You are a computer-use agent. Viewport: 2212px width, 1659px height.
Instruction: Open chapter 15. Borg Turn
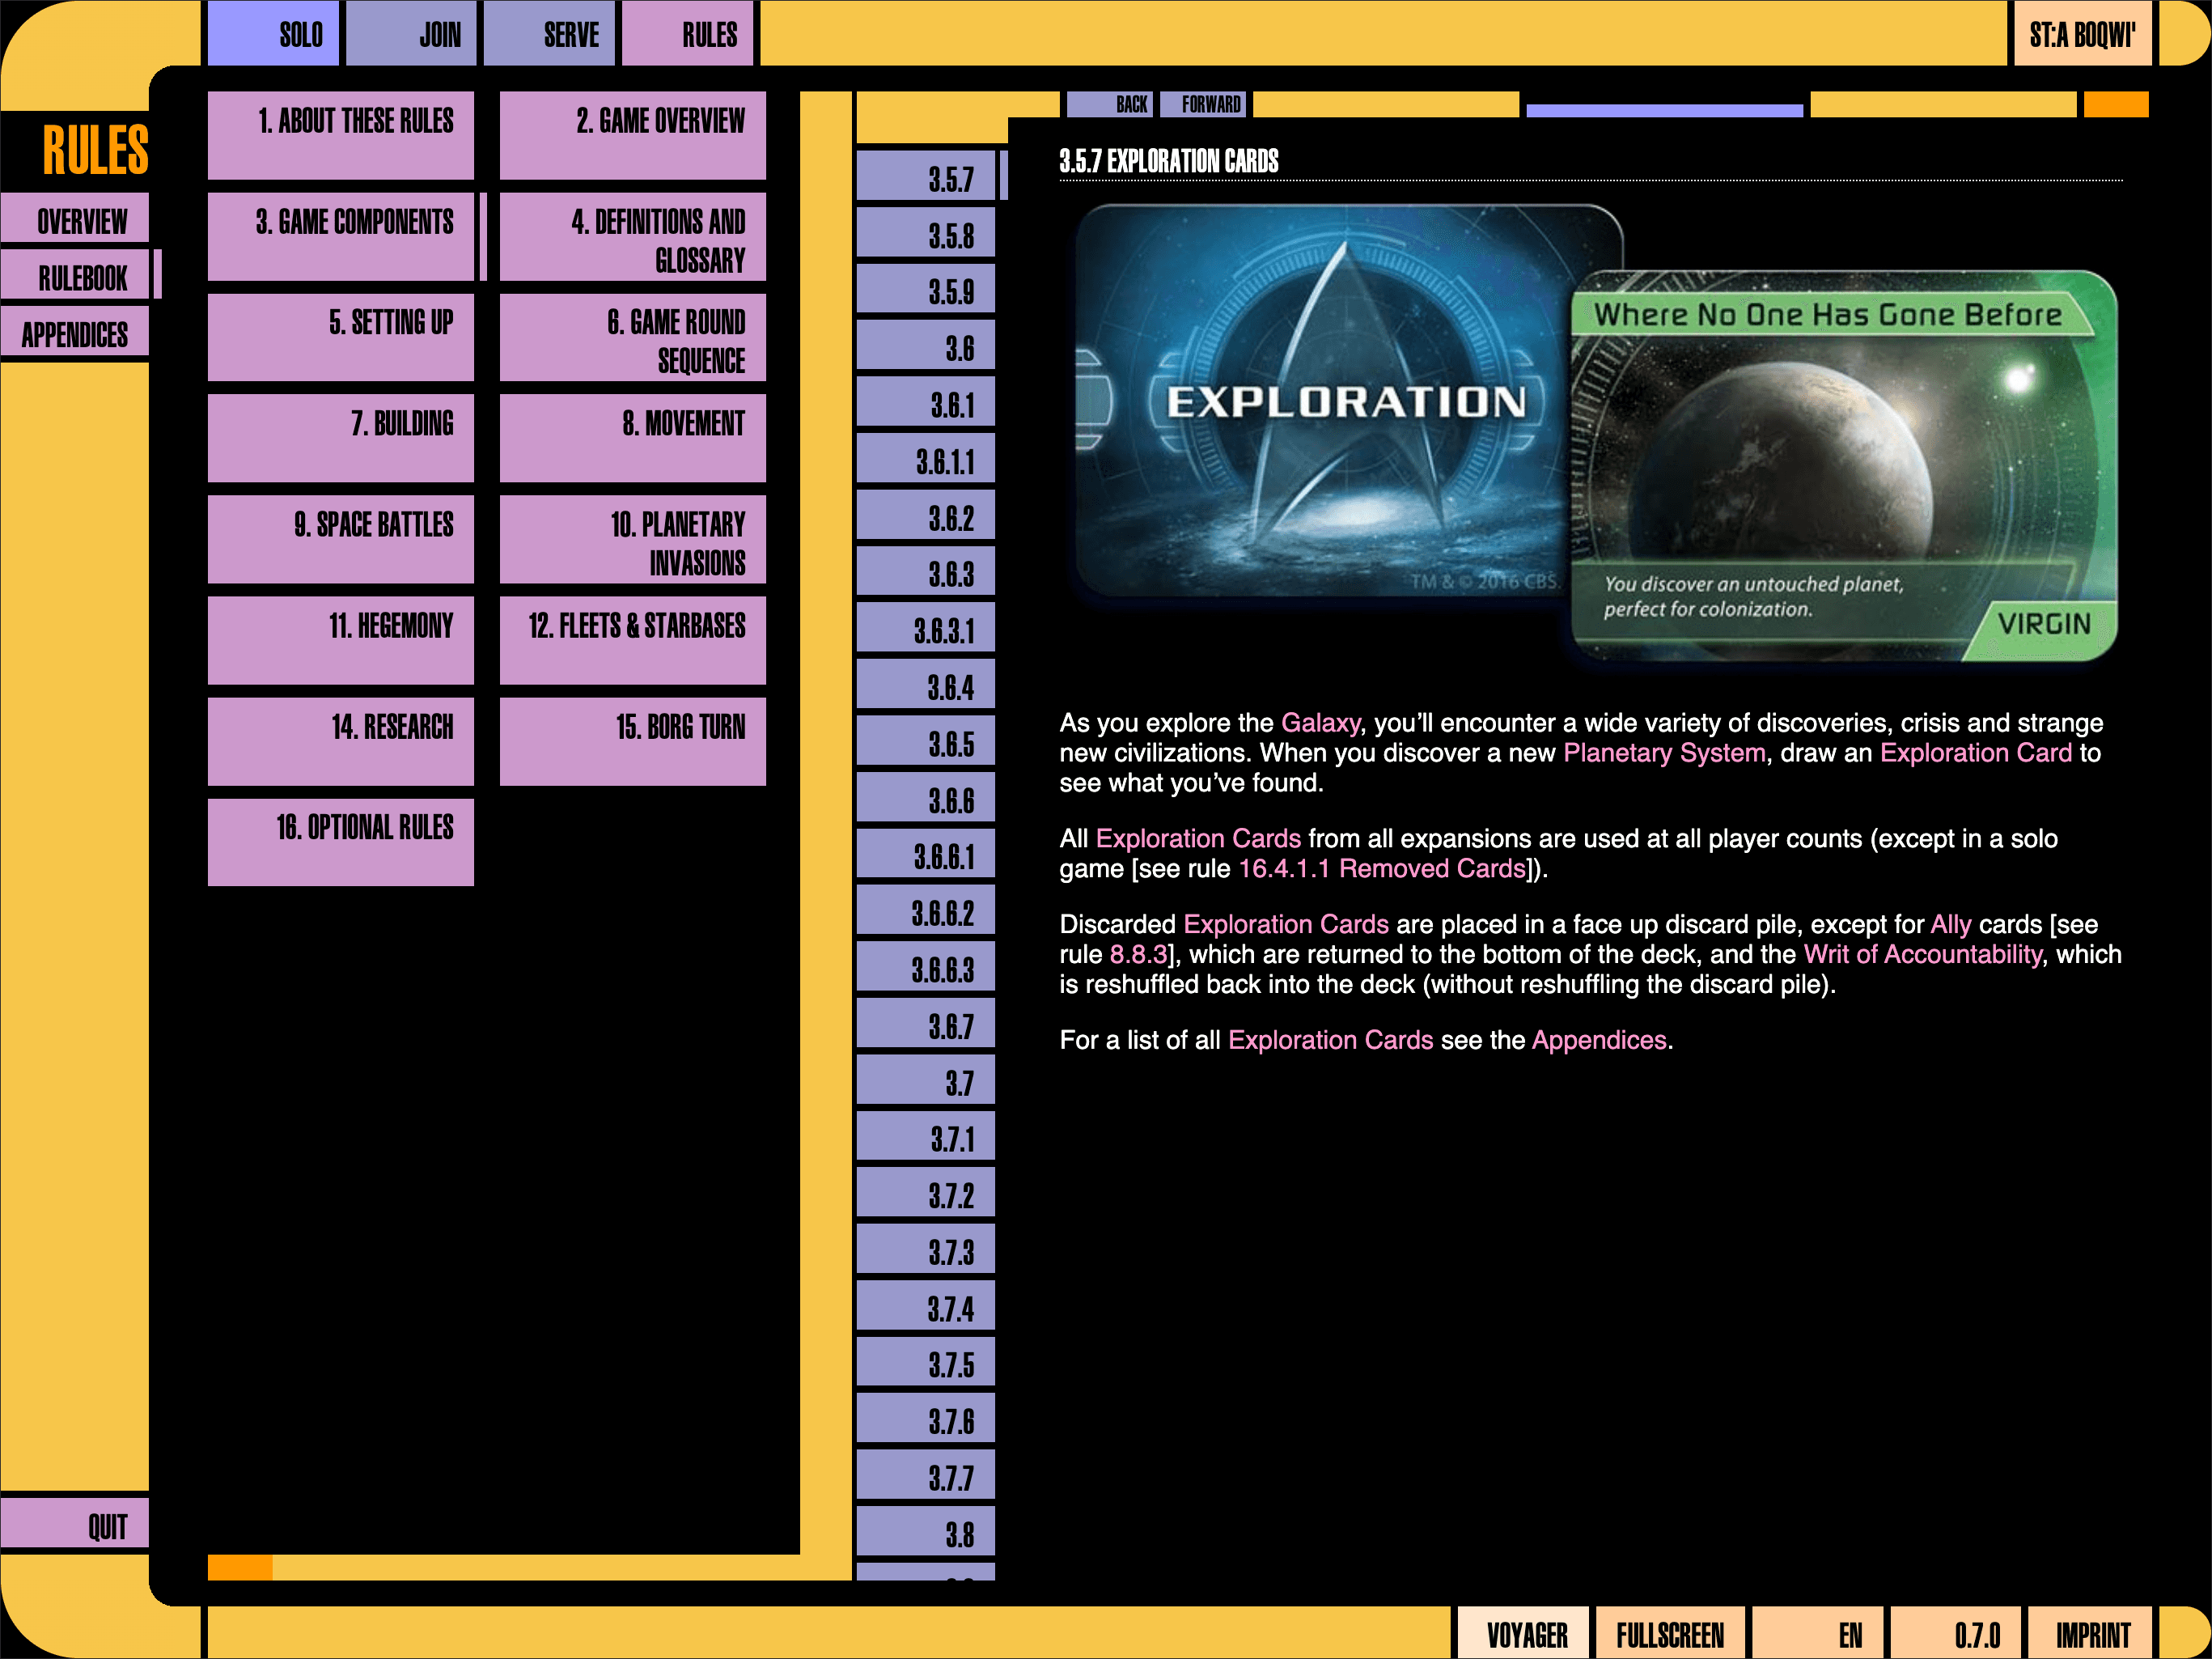[632, 742]
